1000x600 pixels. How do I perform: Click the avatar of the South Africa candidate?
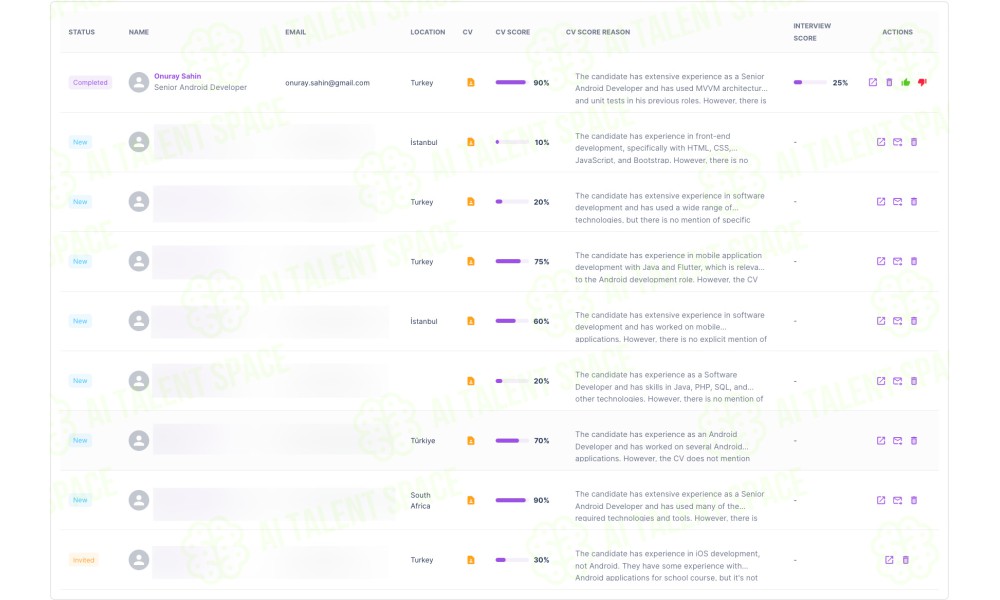click(x=138, y=501)
